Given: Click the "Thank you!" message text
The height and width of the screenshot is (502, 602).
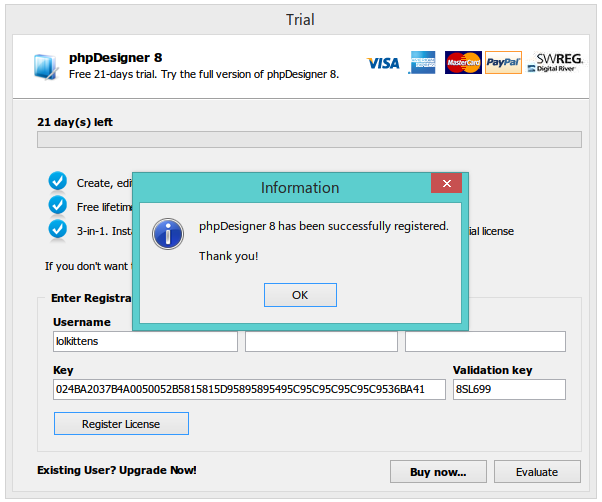Looking at the screenshot, I should [228, 256].
